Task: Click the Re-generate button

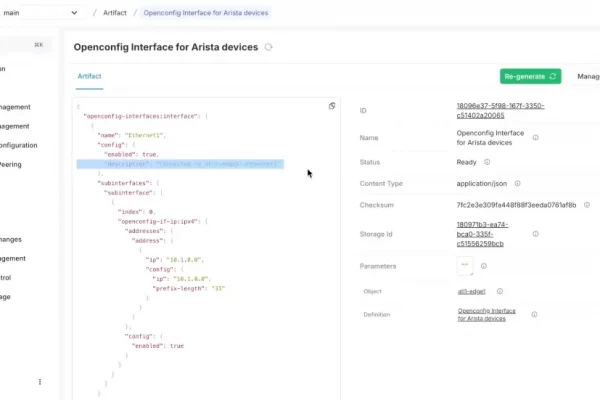Action: pos(530,77)
